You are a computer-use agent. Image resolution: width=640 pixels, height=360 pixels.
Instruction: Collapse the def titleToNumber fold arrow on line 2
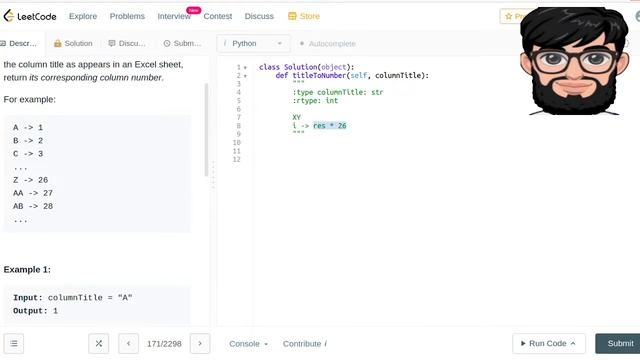click(245, 76)
